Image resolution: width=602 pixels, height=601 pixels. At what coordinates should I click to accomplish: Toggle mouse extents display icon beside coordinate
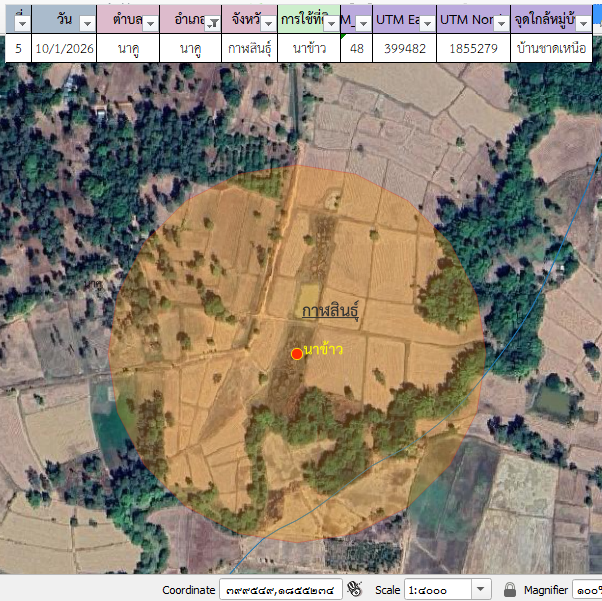(x=354, y=590)
